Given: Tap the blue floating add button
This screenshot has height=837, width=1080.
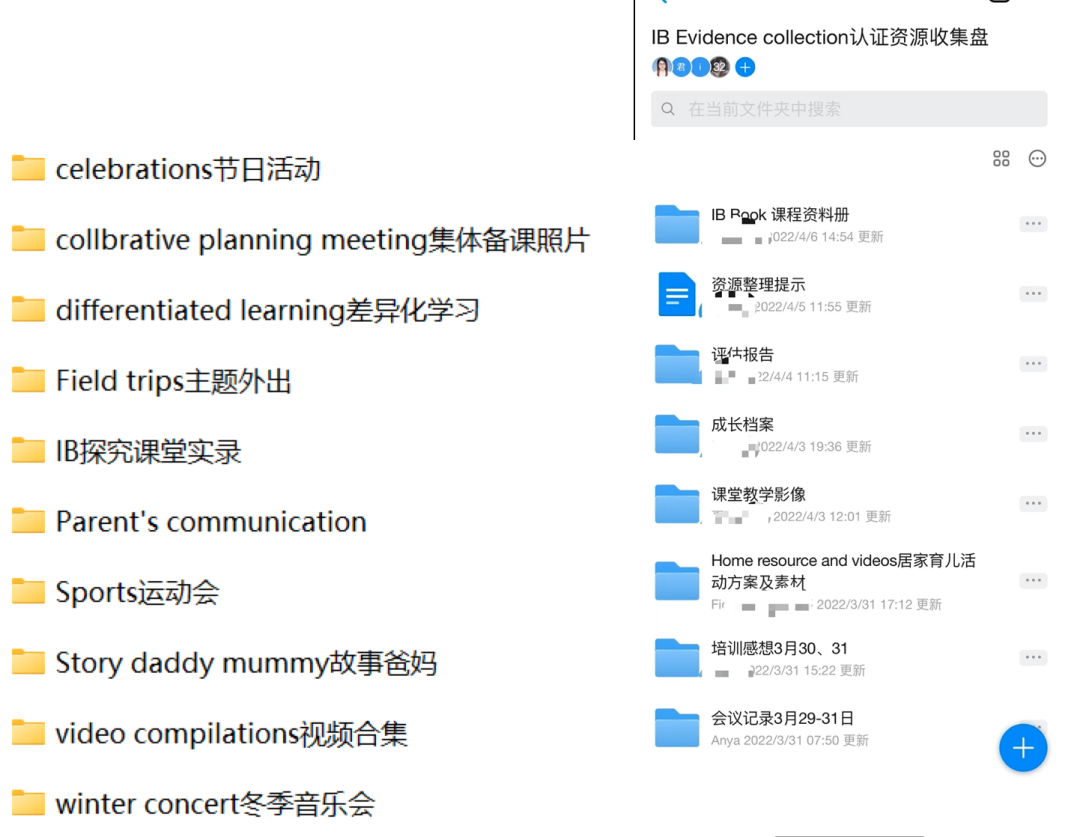Looking at the screenshot, I should coord(1022,748).
